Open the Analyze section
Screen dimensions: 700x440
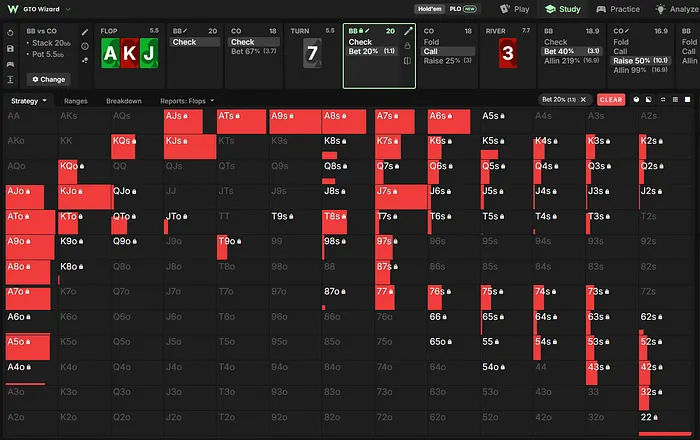click(677, 9)
